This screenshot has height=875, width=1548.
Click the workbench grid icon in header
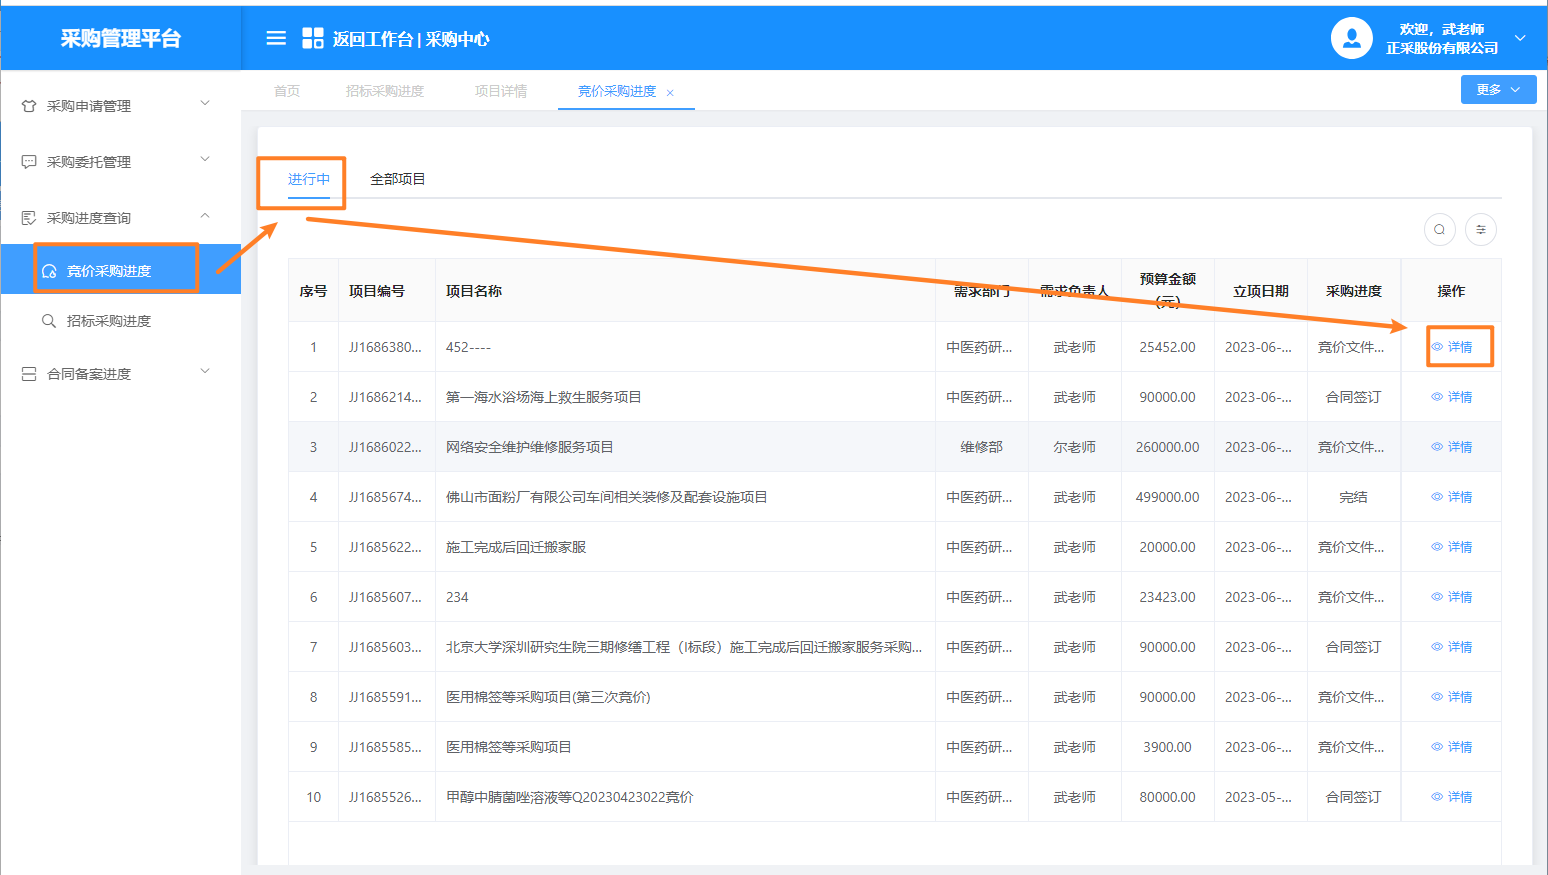(313, 38)
